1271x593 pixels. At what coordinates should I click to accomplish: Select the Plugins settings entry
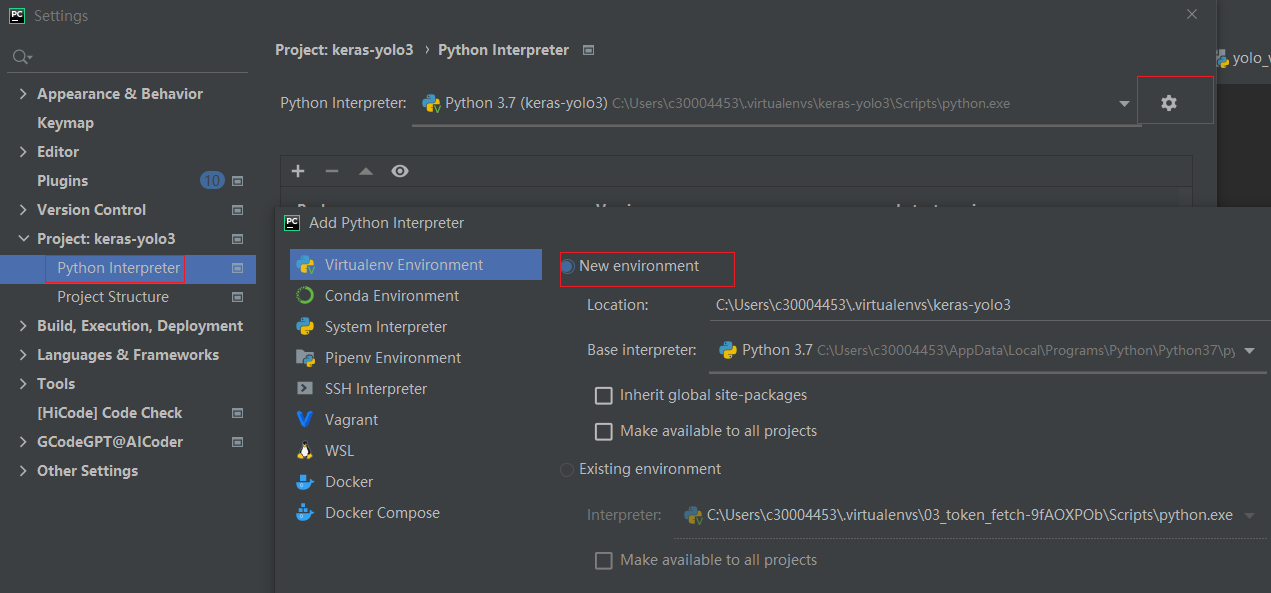pos(62,181)
